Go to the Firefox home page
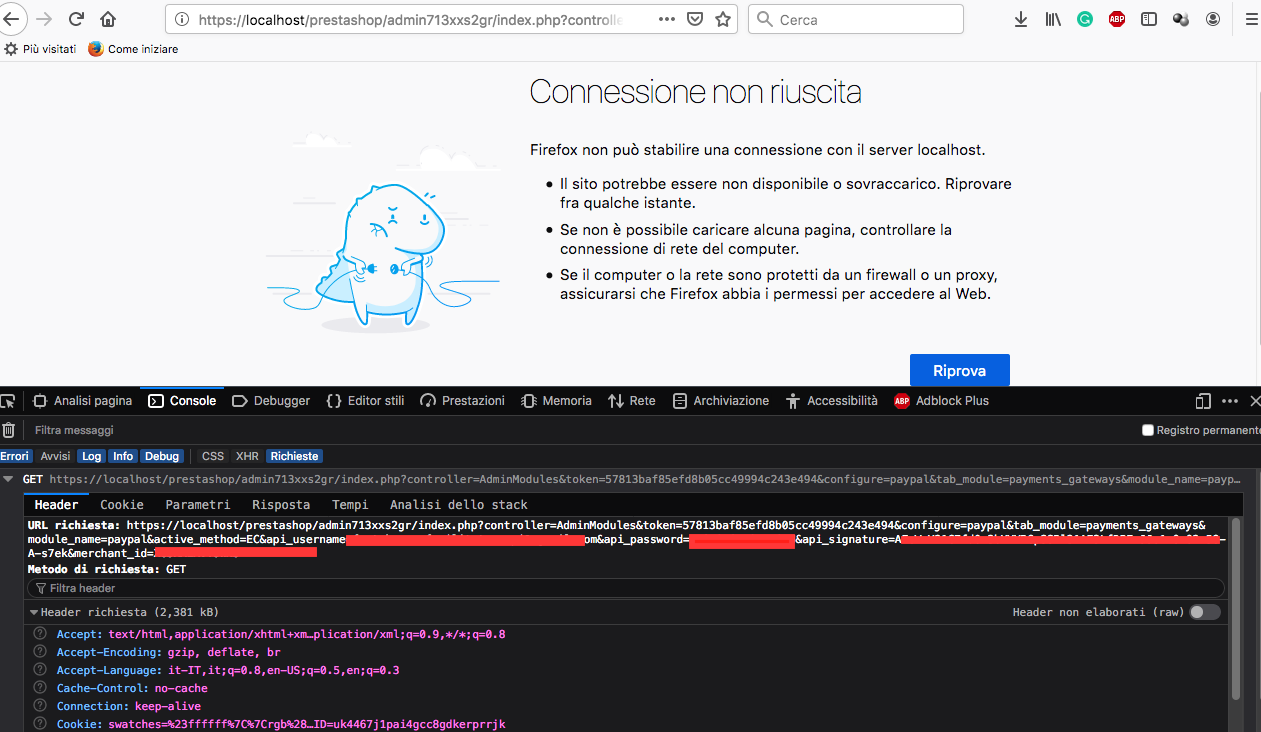Image resolution: width=1261 pixels, height=732 pixels. (x=108, y=19)
